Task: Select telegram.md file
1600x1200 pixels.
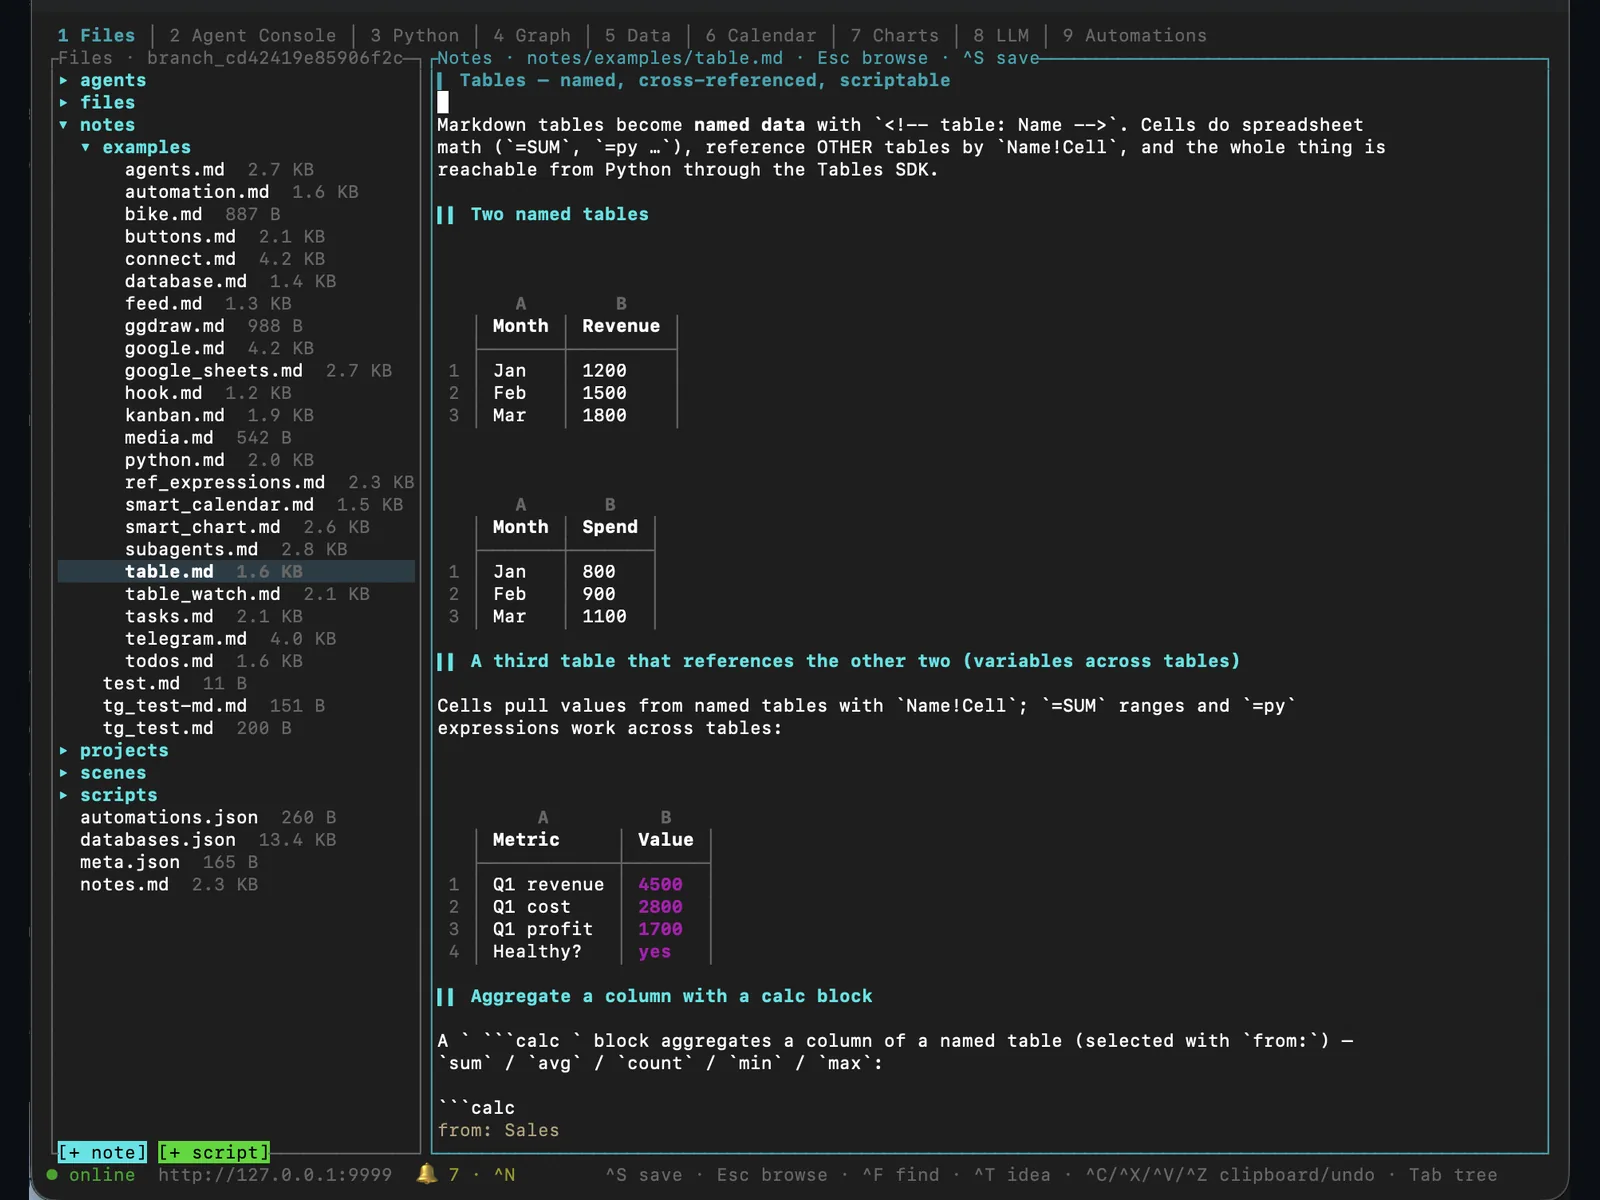Action: 185,639
